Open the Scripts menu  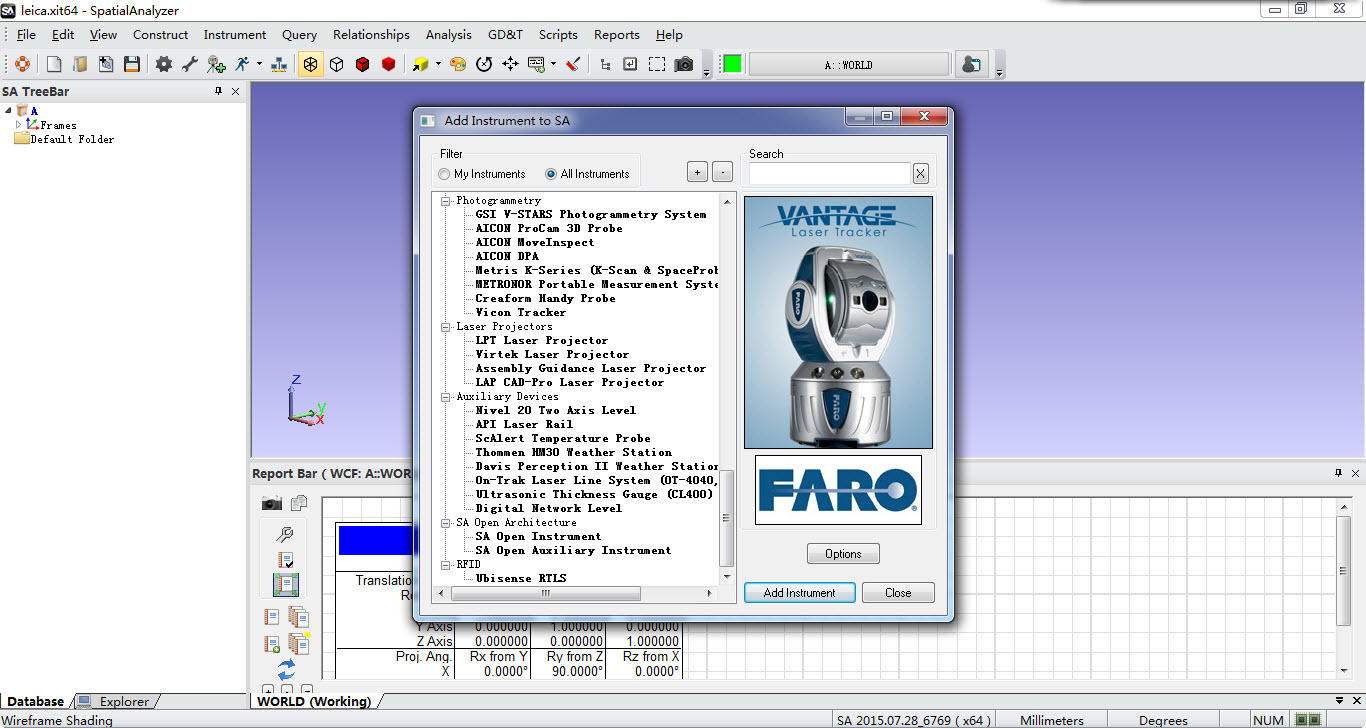pyautogui.click(x=558, y=34)
